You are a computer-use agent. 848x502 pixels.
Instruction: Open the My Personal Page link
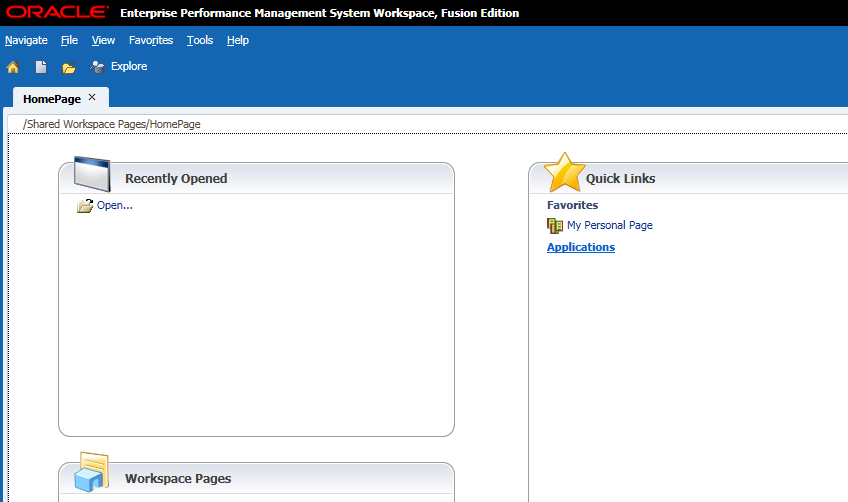pyautogui.click(x=610, y=225)
